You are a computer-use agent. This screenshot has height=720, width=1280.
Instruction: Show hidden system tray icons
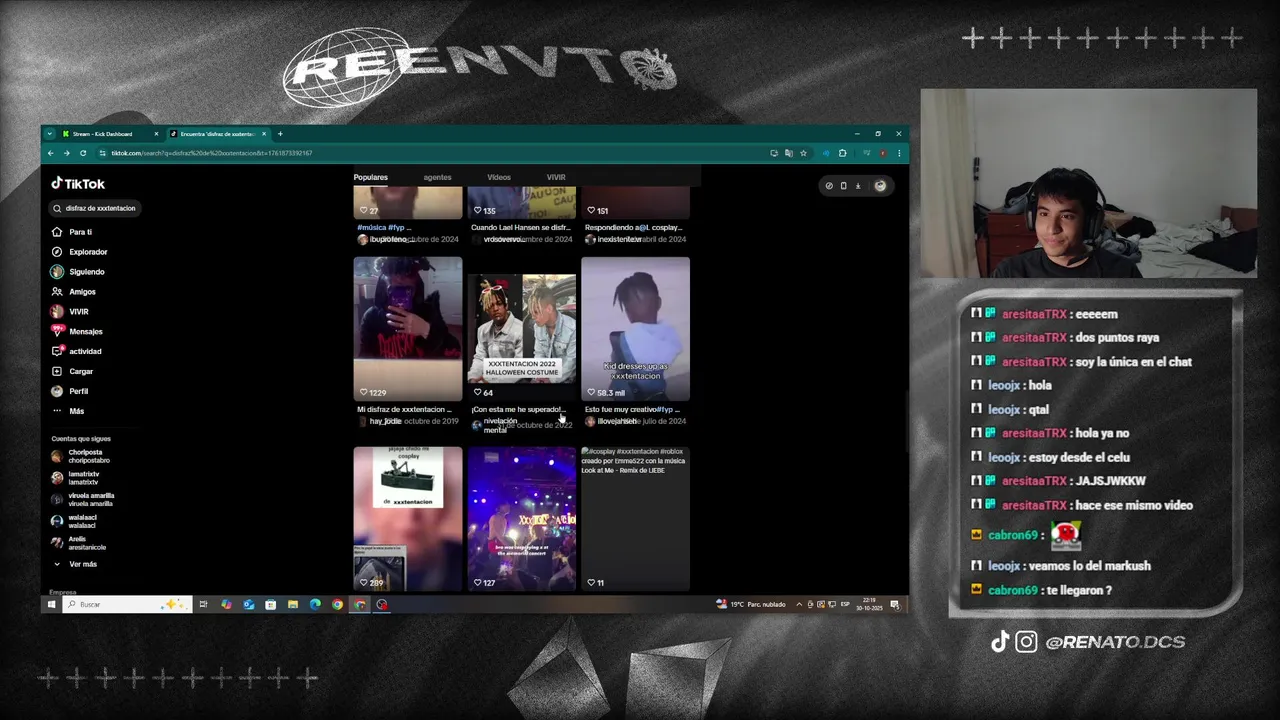coord(799,604)
